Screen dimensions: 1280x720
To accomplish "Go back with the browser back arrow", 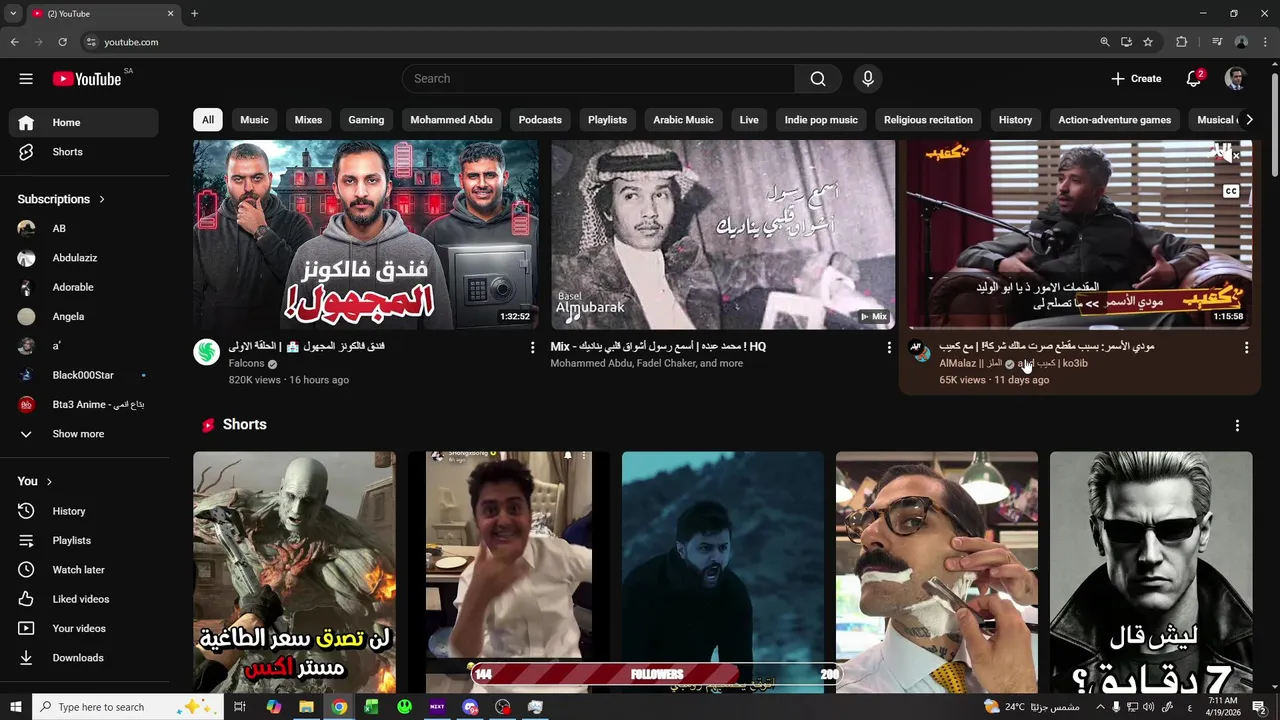I will tap(14, 42).
